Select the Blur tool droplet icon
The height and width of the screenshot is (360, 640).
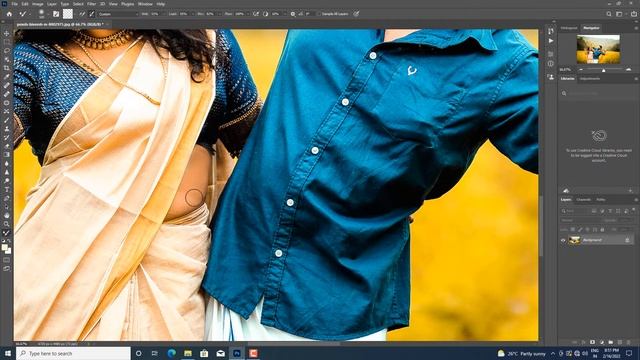tap(7, 164)
